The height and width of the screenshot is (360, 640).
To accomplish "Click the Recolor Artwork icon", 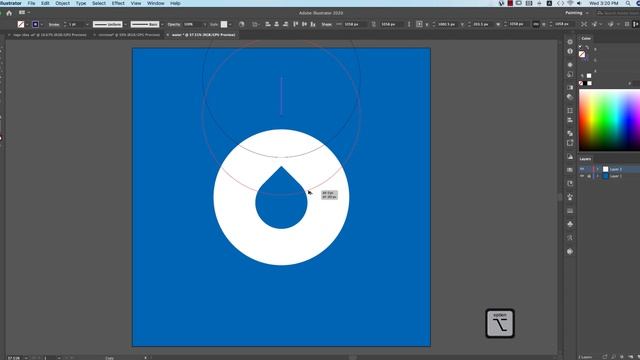I will [x=242, y=24].
